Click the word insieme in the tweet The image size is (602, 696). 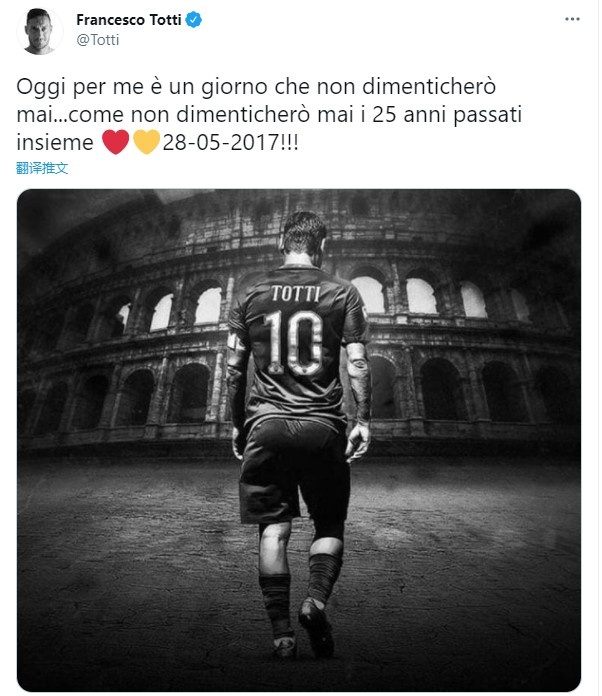click(x=55, y=142)
